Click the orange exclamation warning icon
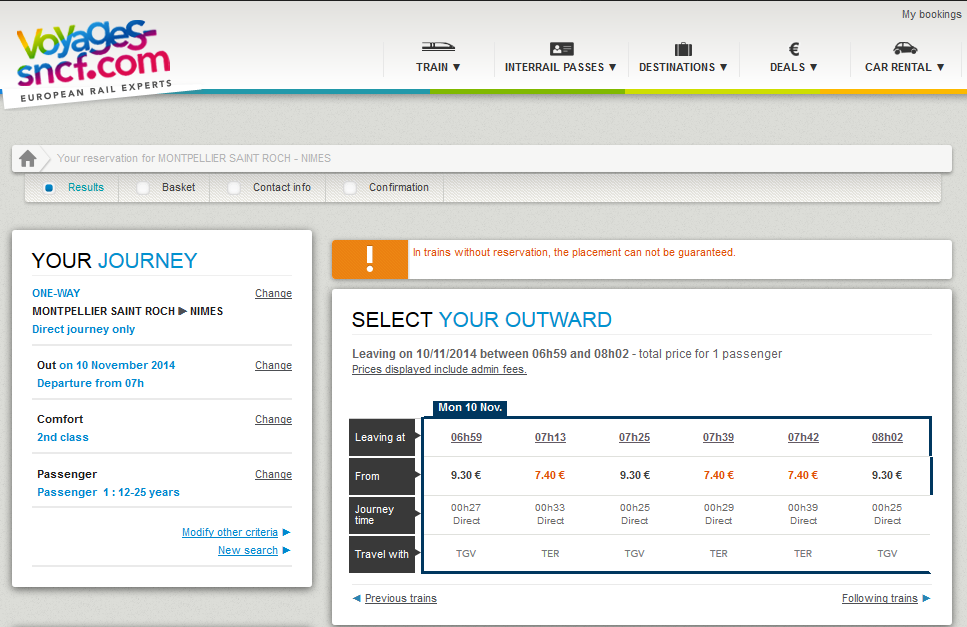 pos(370,259)
